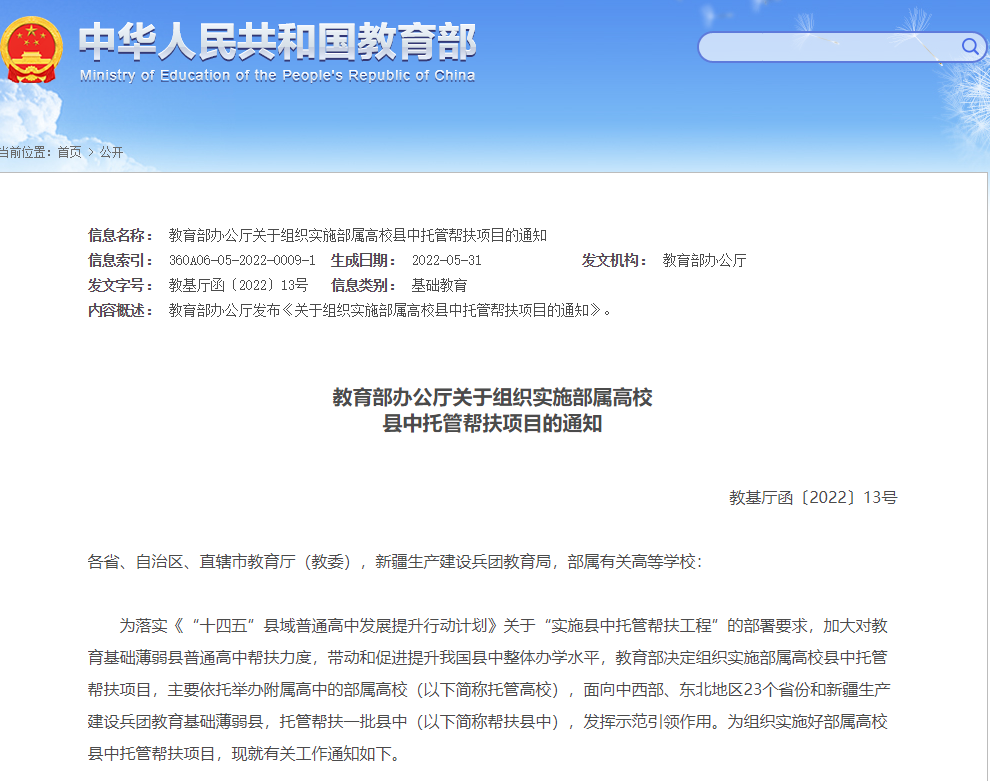Click the 发文机构 label

(614, 260)
